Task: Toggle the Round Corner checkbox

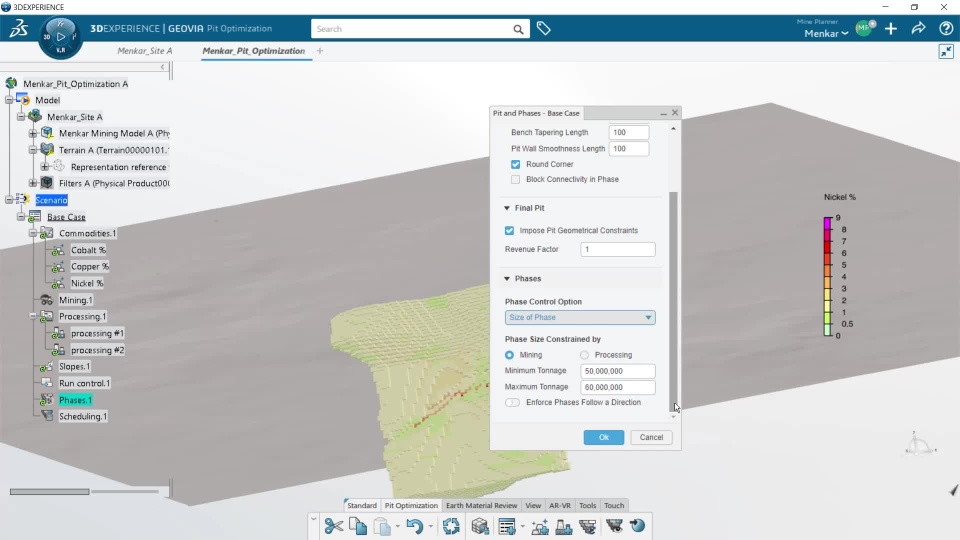Action: pos(516,164)
